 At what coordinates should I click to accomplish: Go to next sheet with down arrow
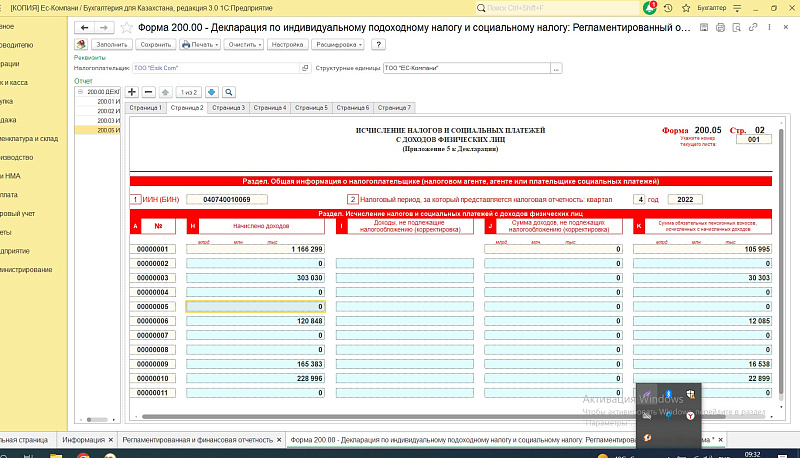pos(212,91)
